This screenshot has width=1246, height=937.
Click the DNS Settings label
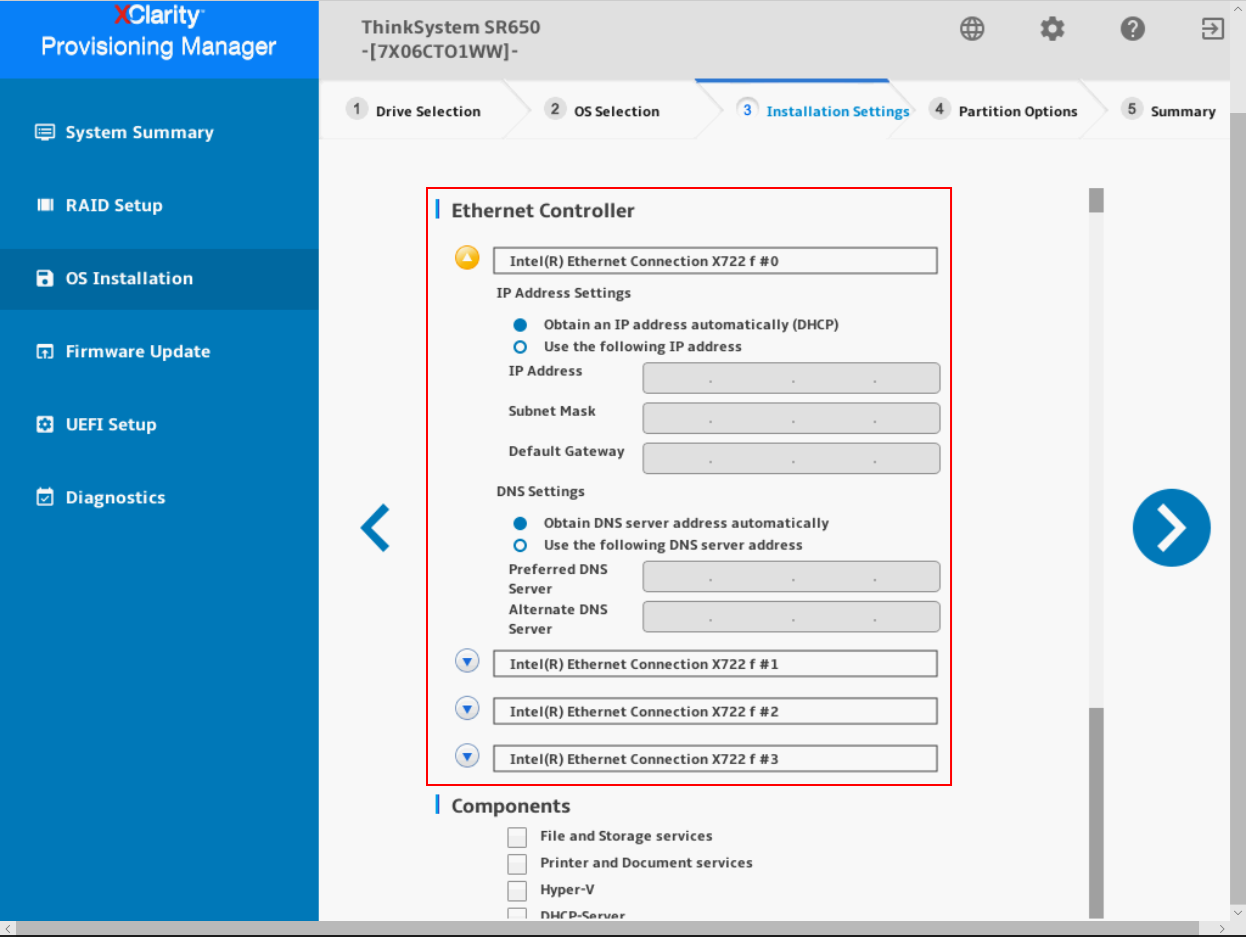point(541,491)
